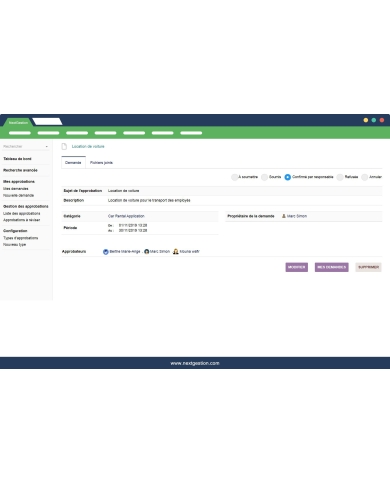
Task: Click the person icon beside request owner Marc Simon
Action: 284,216
